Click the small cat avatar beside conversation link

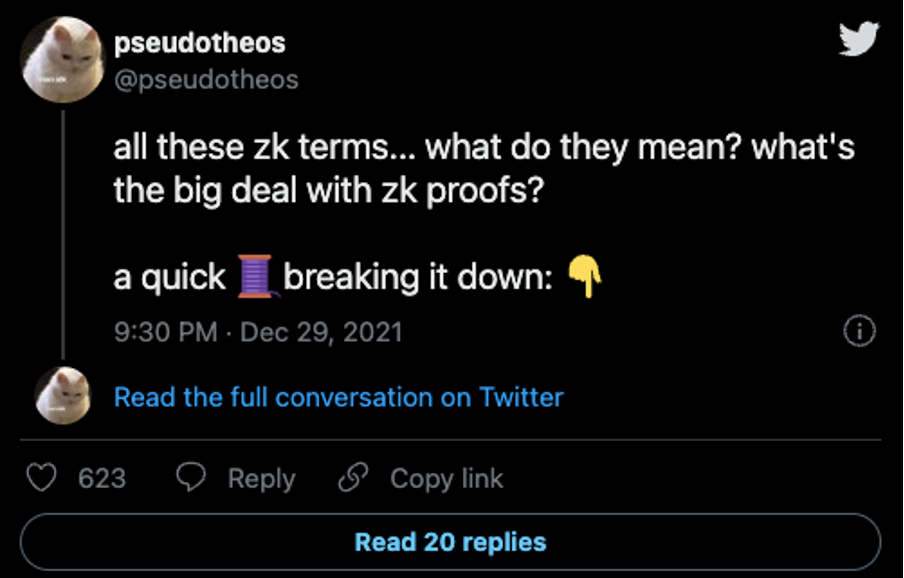(x=64, y=396)
